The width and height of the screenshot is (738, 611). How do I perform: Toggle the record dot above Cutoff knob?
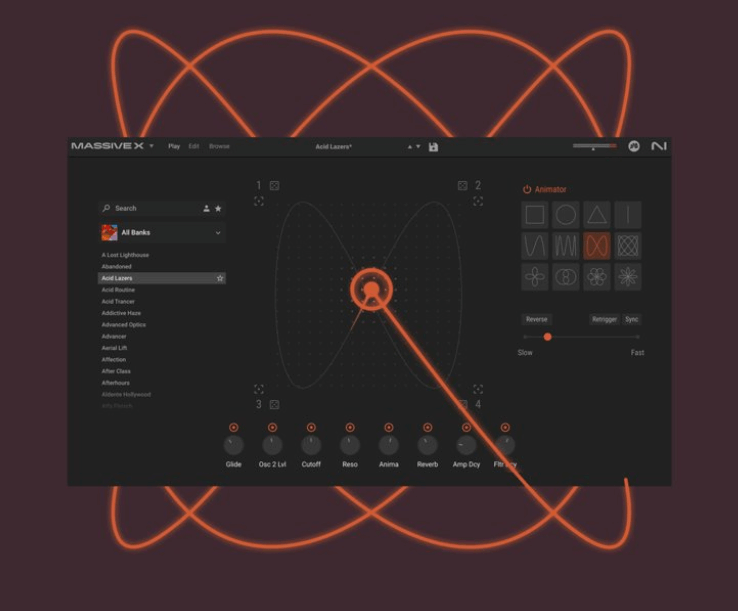click(x=311, y=427)
